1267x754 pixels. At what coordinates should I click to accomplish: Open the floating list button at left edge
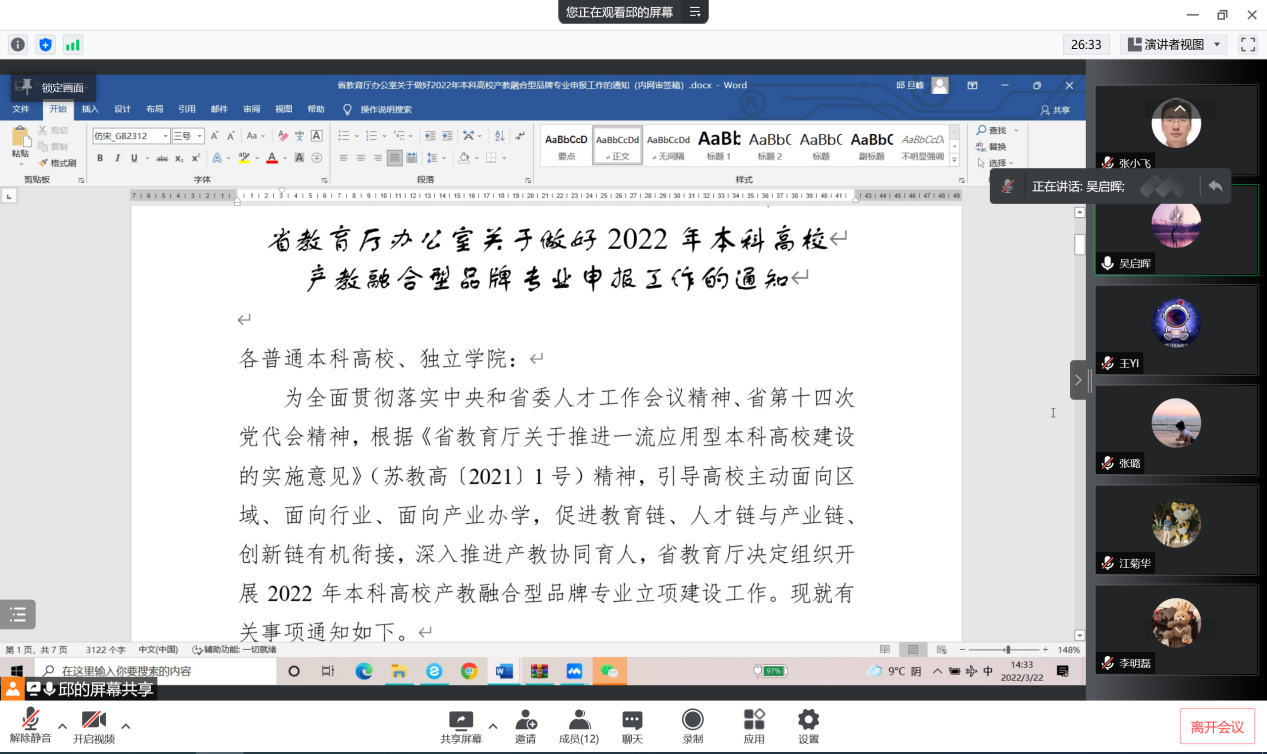coord(17,615)
